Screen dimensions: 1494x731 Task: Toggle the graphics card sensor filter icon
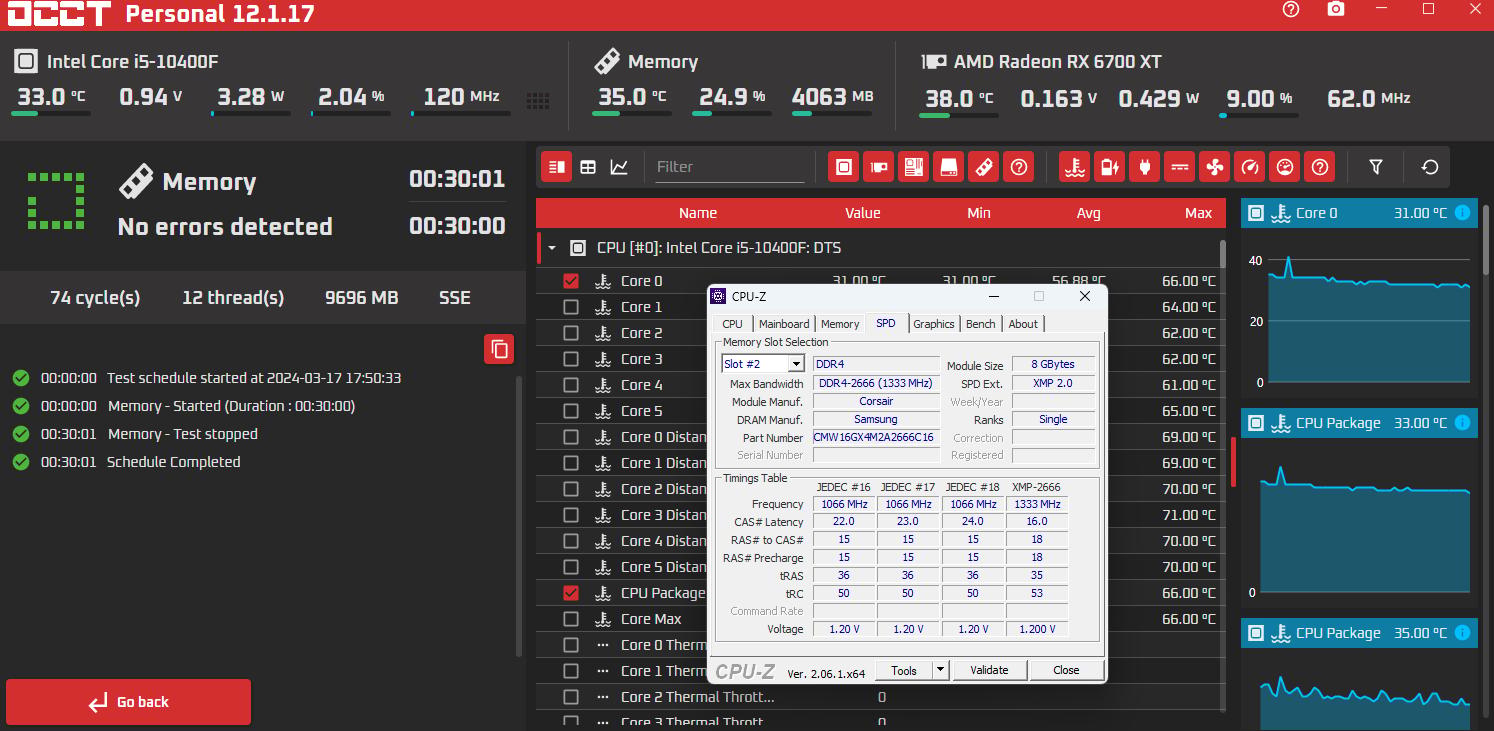point(879,167)
